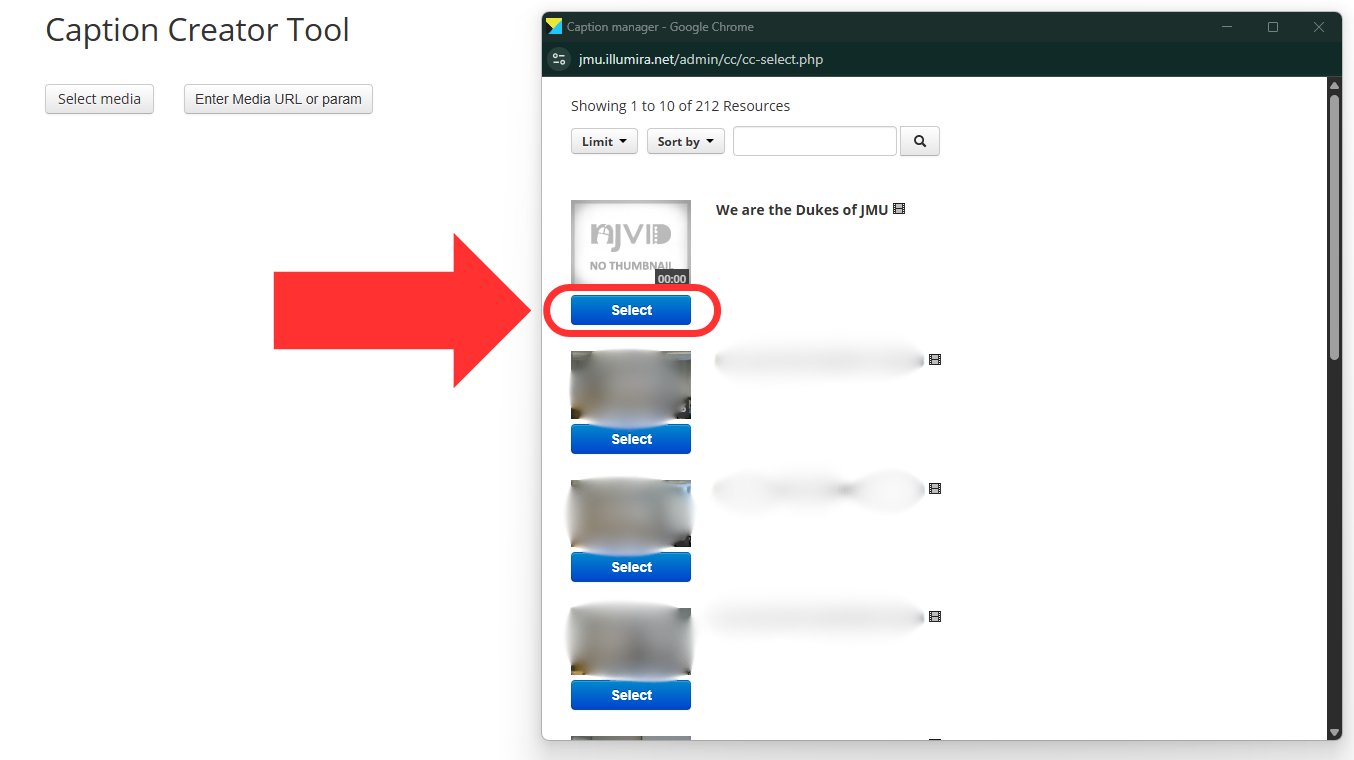This screenshot has height=760, width=1354.
Task: Click the NJVID no-thumbnail image
Action: pyautogui.click(x=631, y=244)
